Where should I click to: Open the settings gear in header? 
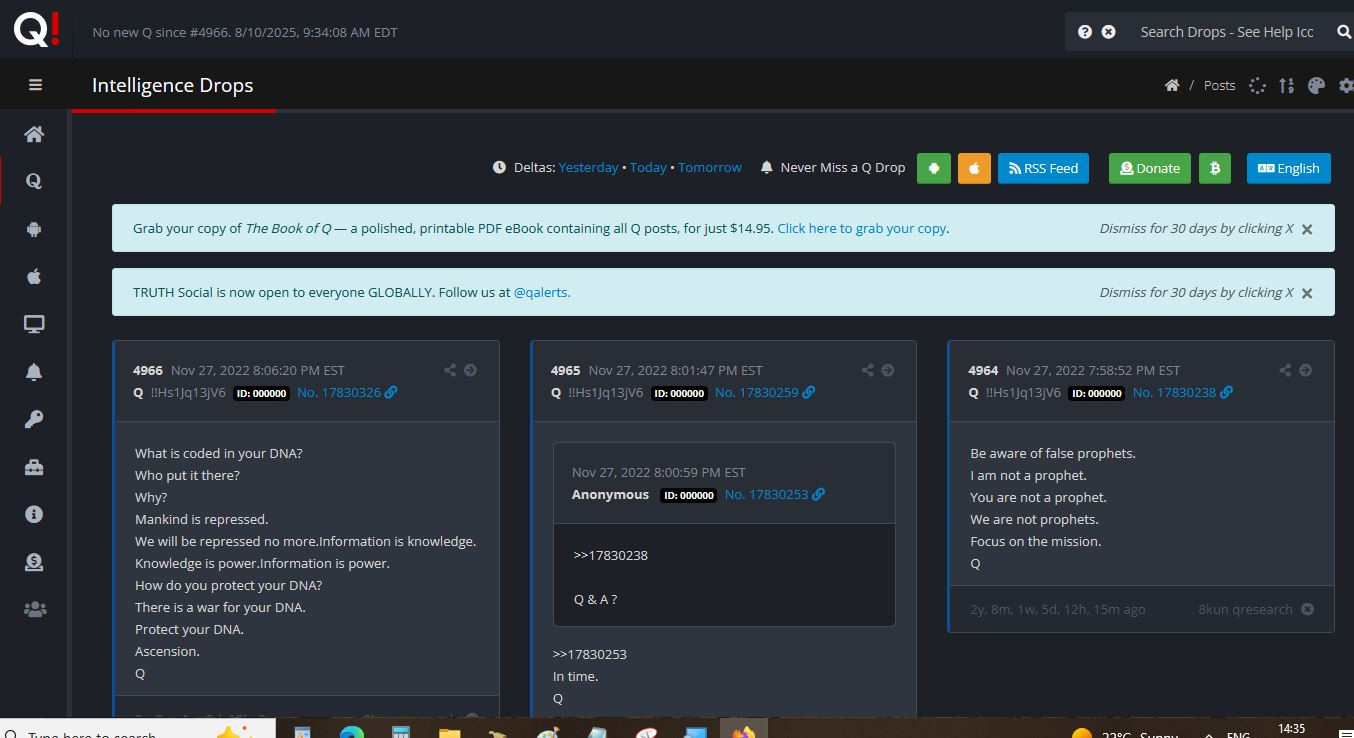tap(1346, 86)
